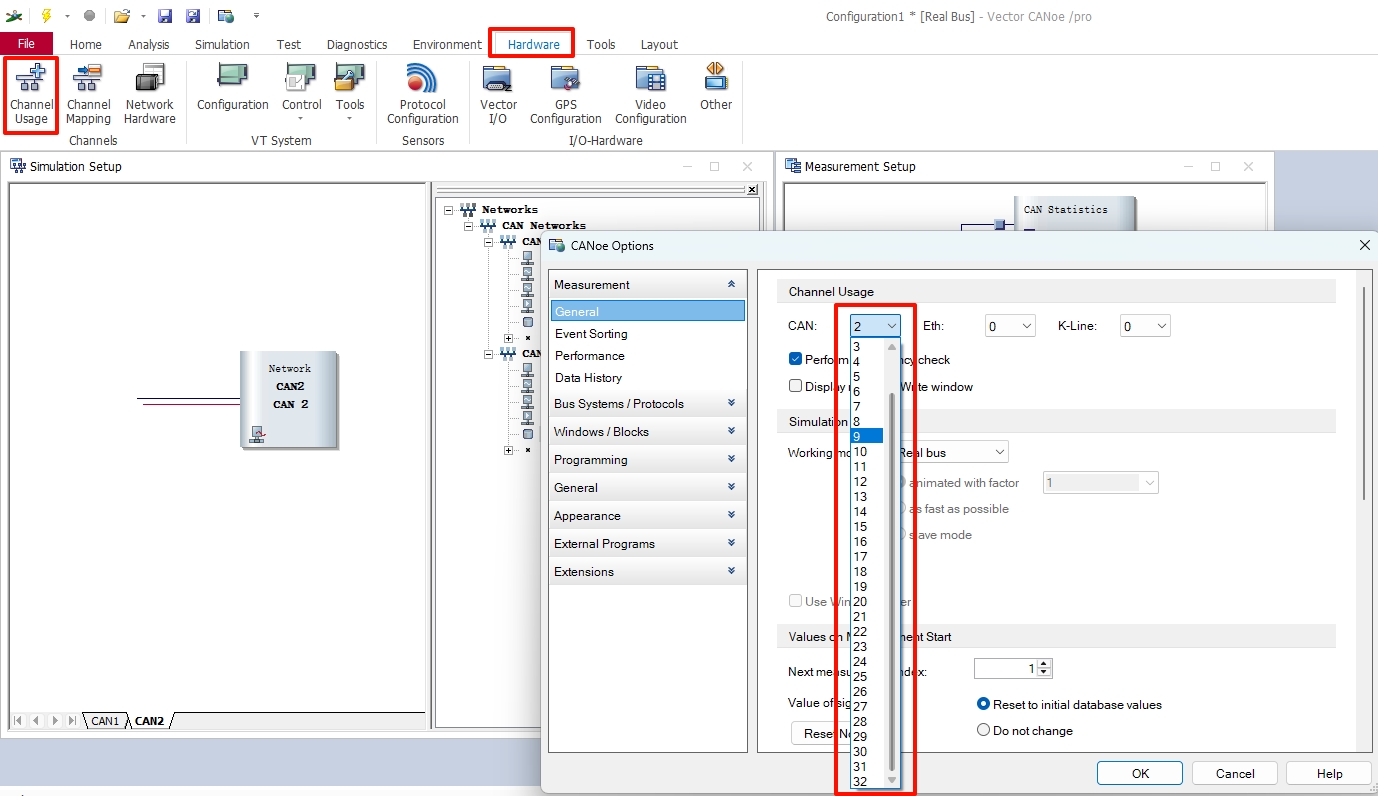Image resolution: width=1378 pixels, height=796 pixels.
Task: Open the K-Line channel count dropdown
Action: (x=1145, y=326)
